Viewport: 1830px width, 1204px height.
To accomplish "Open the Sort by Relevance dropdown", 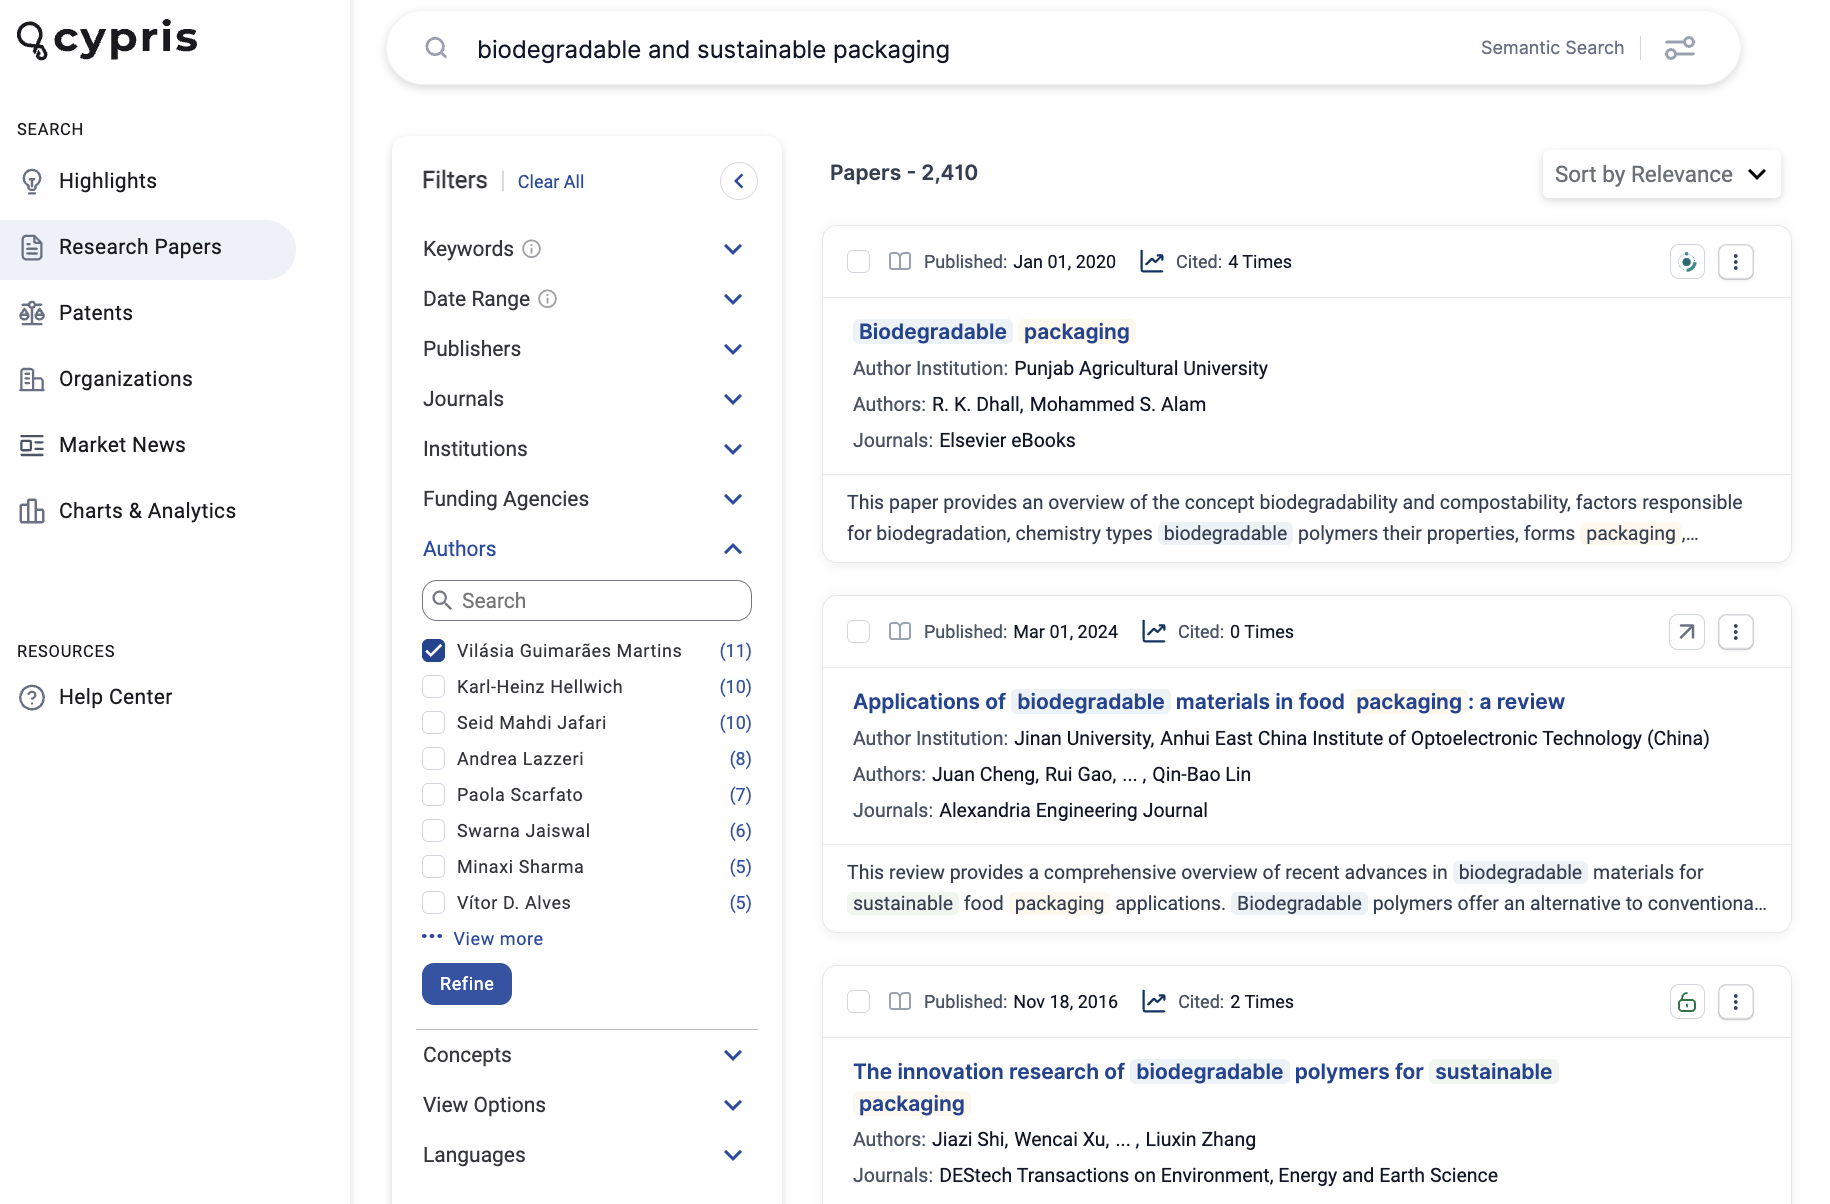I will (1661, 174).
